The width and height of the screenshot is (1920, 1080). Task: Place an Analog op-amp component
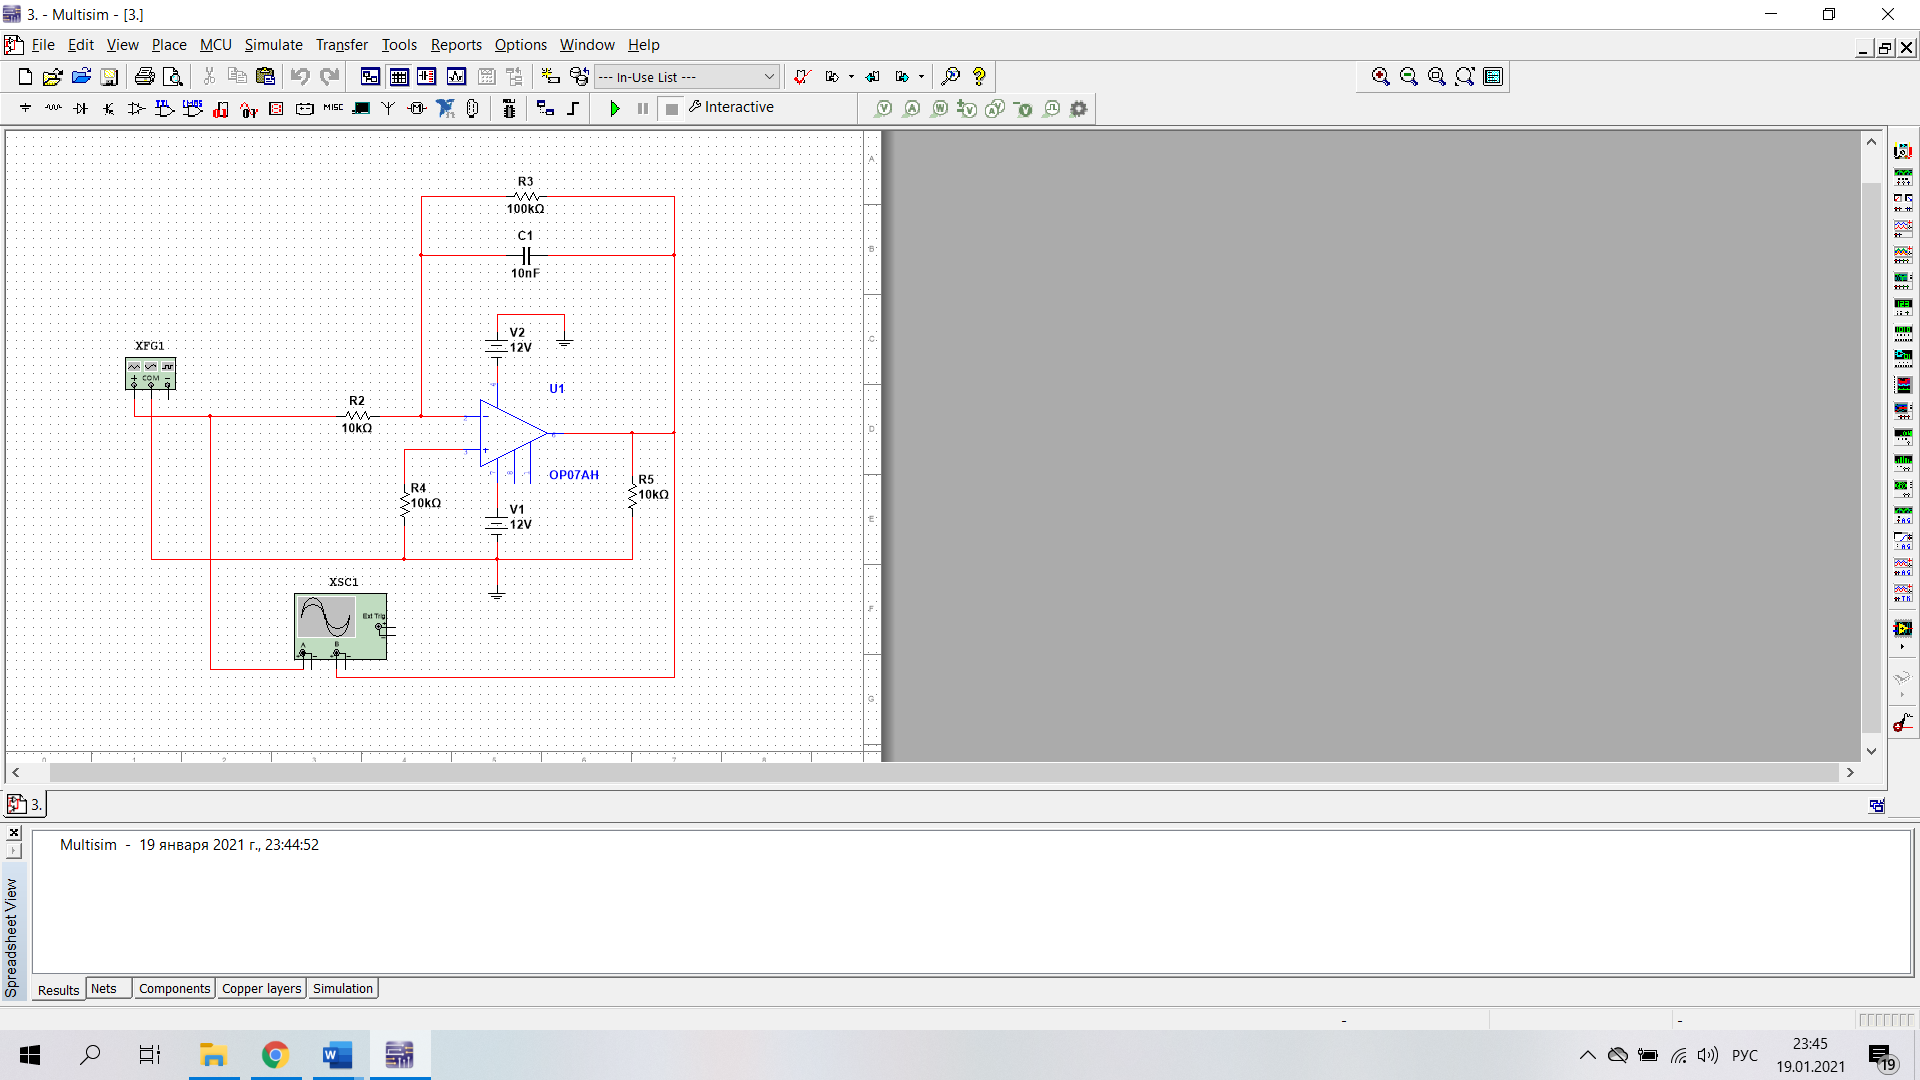click(137, 108)
